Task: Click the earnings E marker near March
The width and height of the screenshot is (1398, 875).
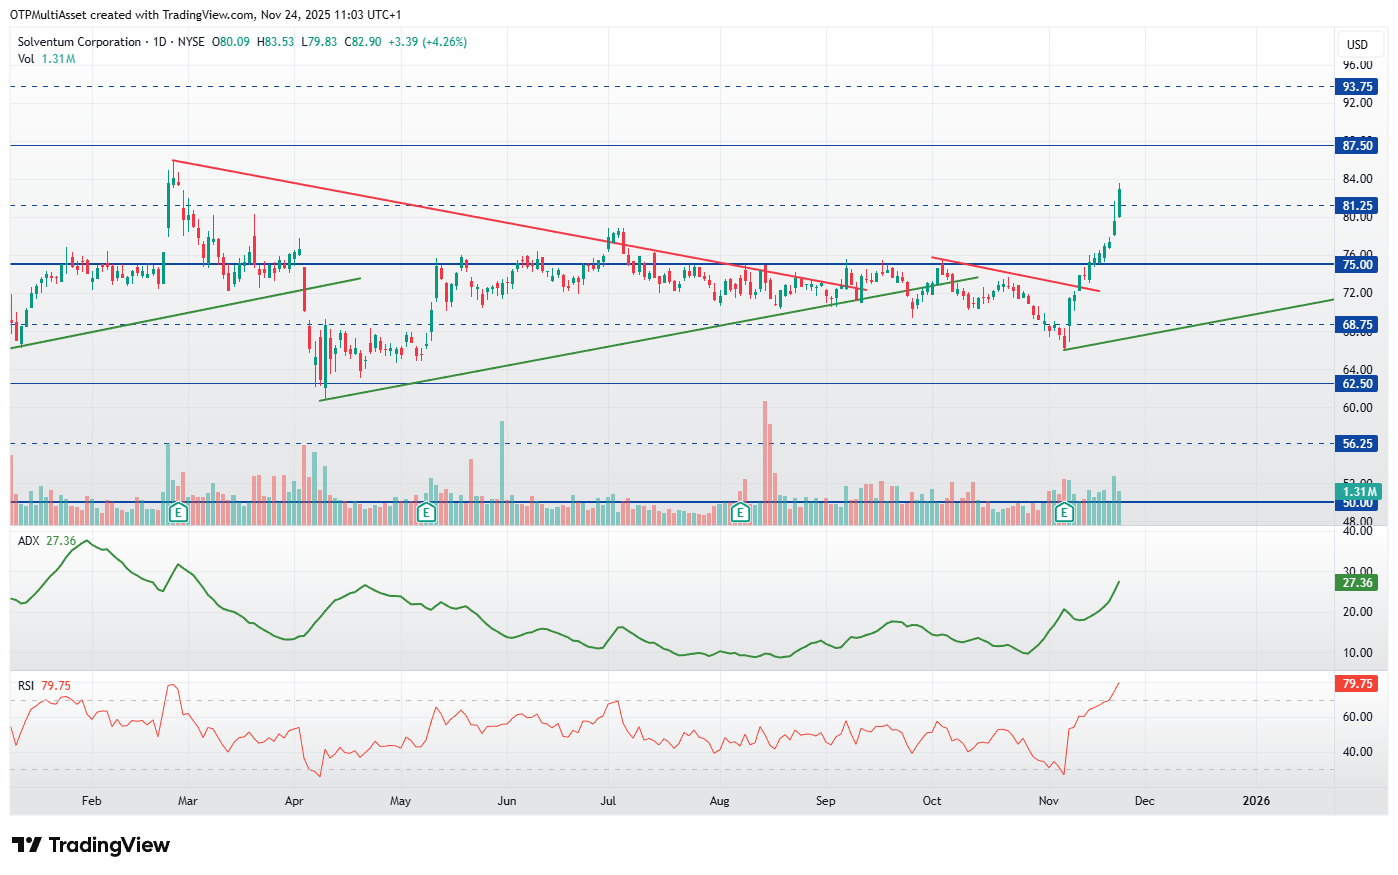Action: coord(178,512)
